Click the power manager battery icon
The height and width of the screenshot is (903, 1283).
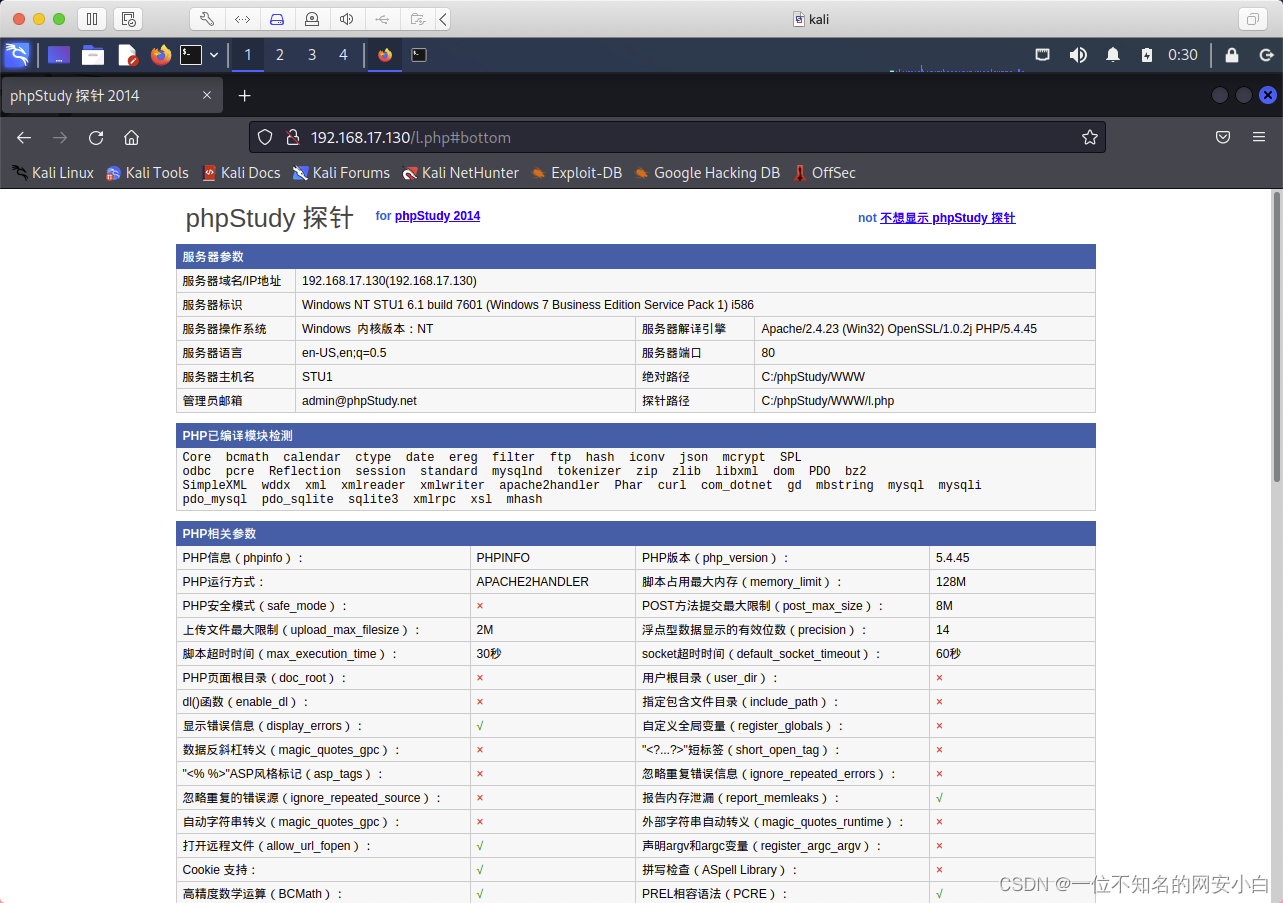click(x=1147, y=55)
